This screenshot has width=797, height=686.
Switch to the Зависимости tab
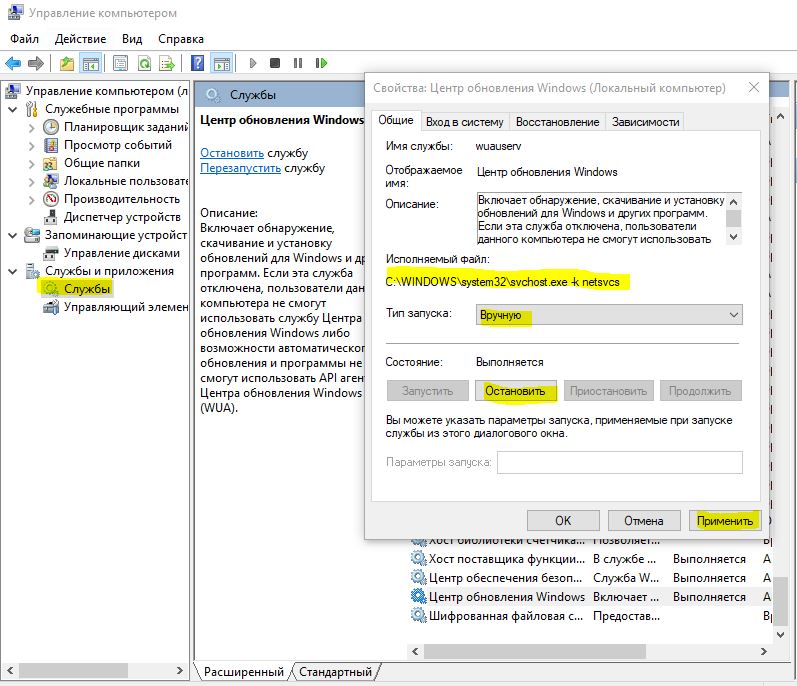coord(645,122)
